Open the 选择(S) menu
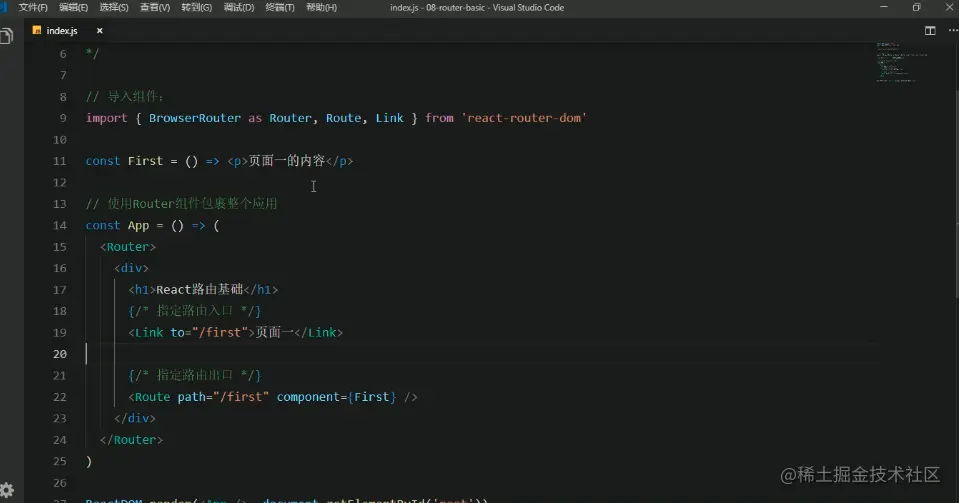The width and height of the screenshot is (959, 503). click(114, 7)
